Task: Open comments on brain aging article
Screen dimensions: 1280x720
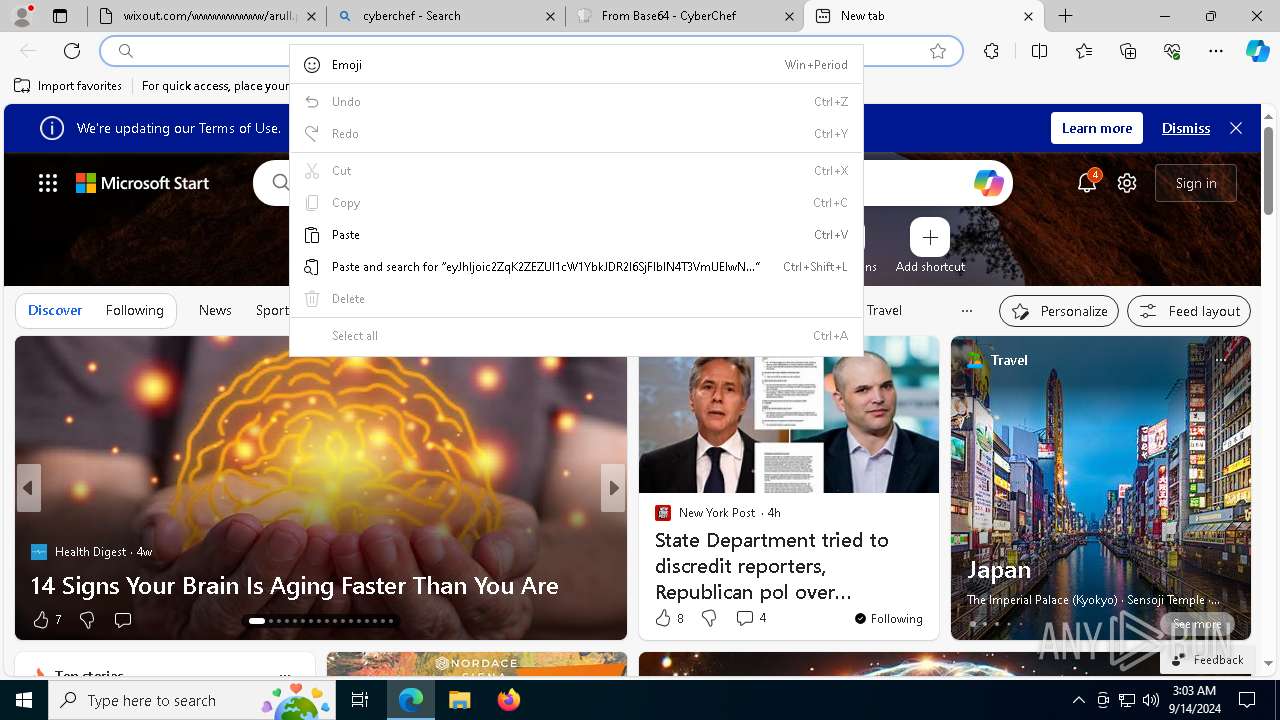Action: pos(123,620)
